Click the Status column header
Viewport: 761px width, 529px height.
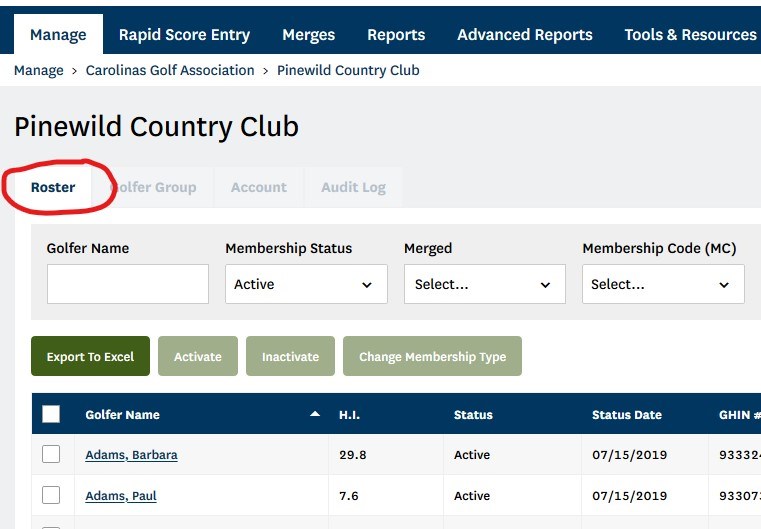click(473, 415)
